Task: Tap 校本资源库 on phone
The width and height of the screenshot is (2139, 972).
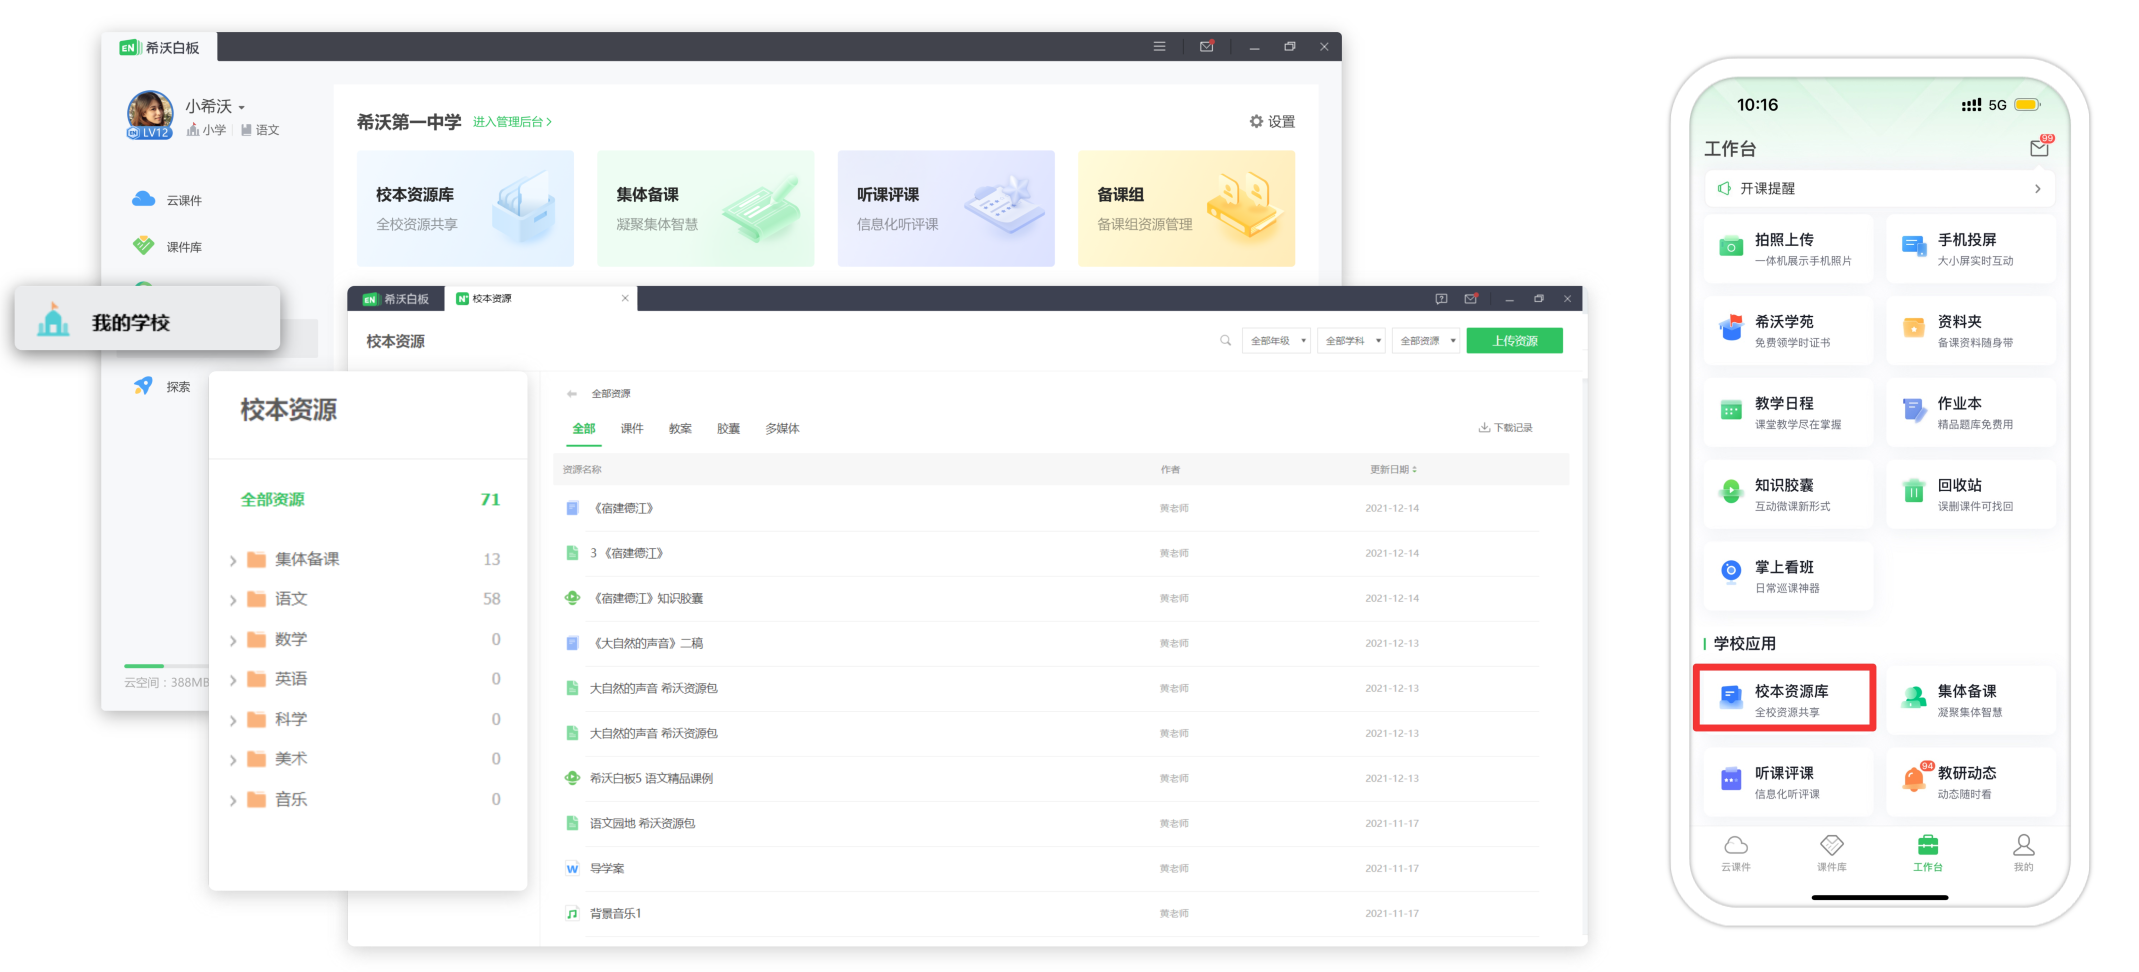Action: (x=1785, y=698)
